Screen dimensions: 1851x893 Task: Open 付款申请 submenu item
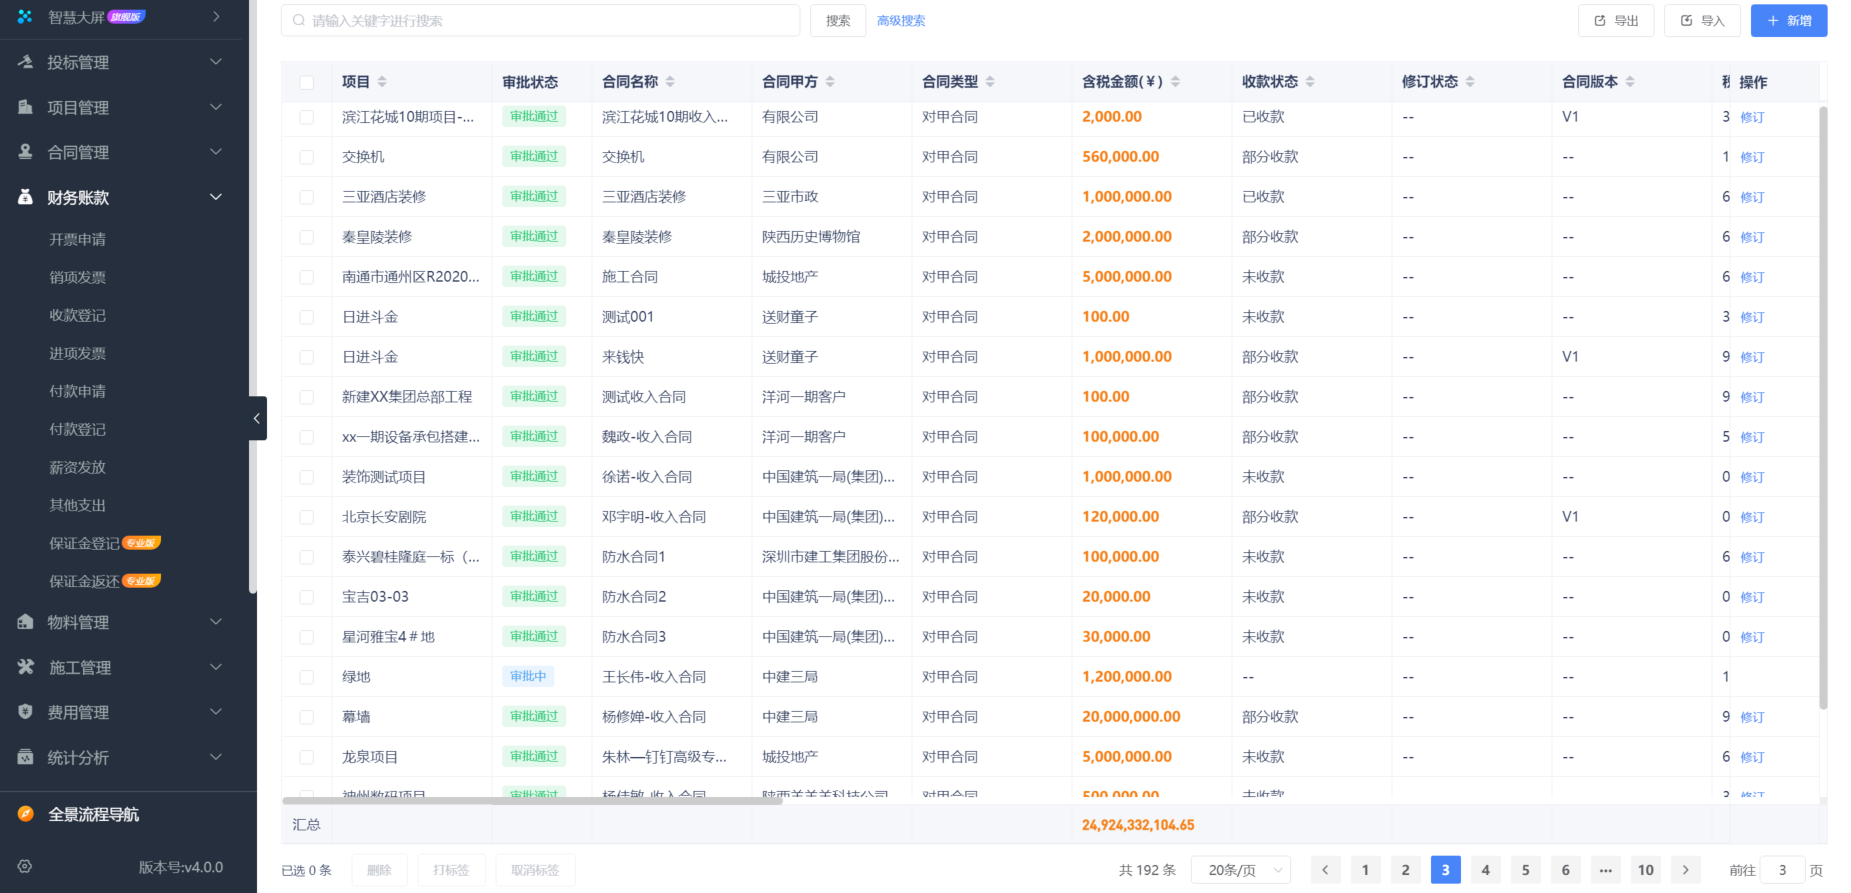coord(77,391)
